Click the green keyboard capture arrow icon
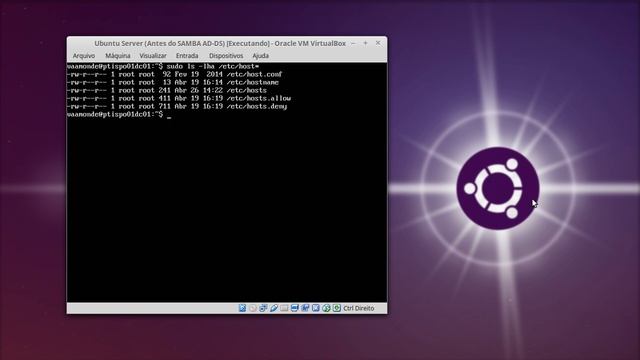The image size is (640, 360). (x=337, y=308)
